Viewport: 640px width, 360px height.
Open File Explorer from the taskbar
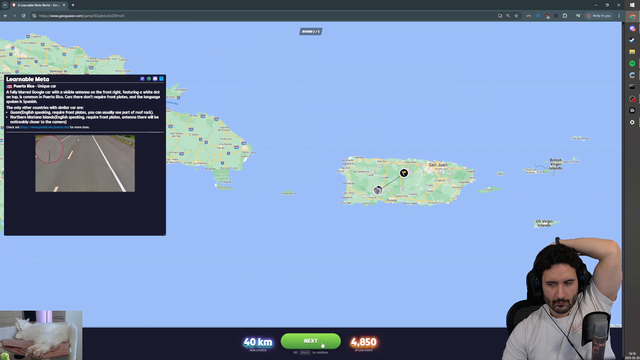pos(632,52)
